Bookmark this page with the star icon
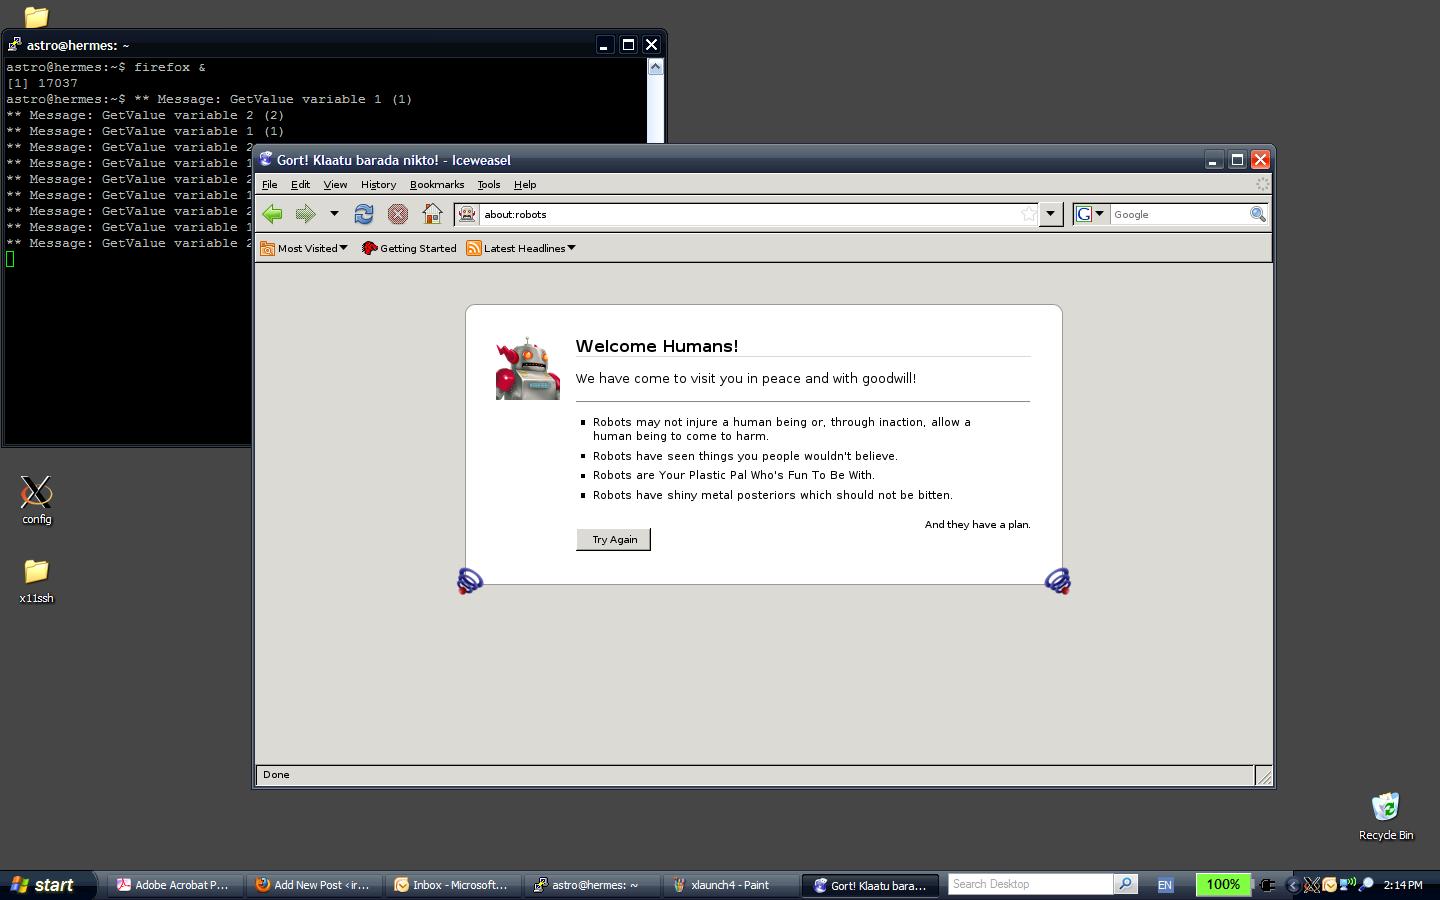 tap(1028, 214)
